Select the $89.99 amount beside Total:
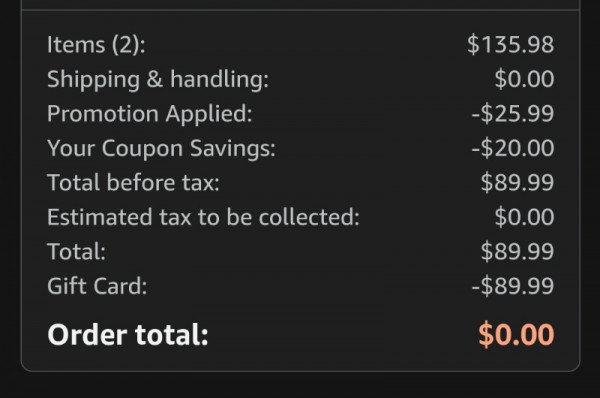600x398 pixels. [x=517, y=251]
